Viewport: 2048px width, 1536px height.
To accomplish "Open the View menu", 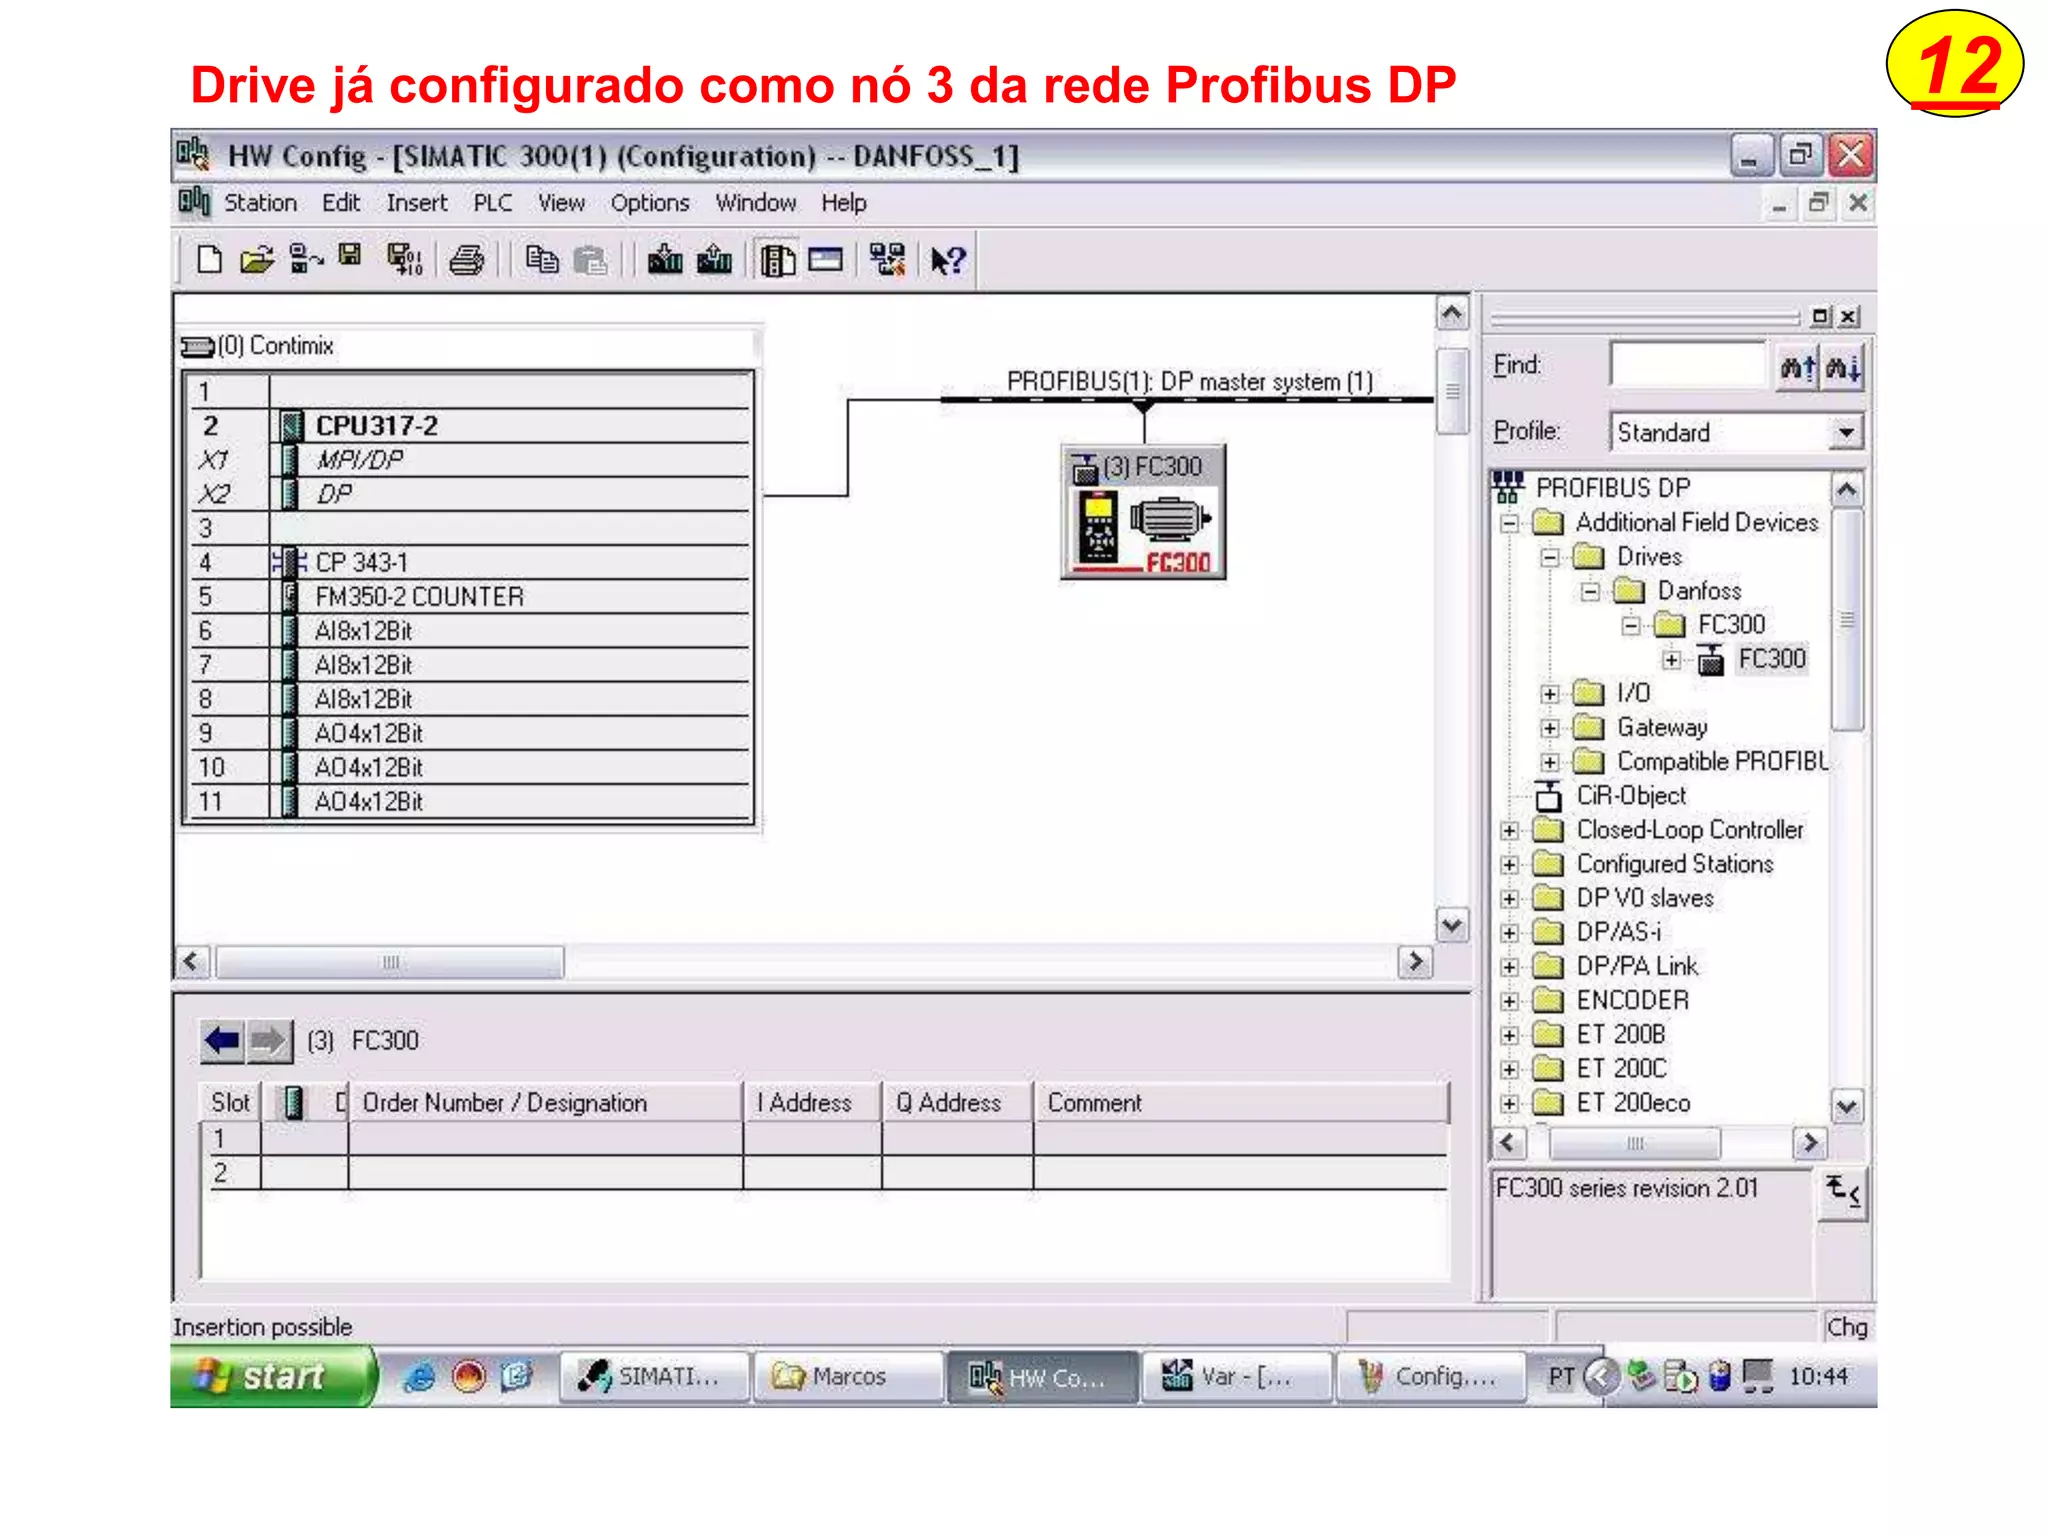I will click(561, 203).
